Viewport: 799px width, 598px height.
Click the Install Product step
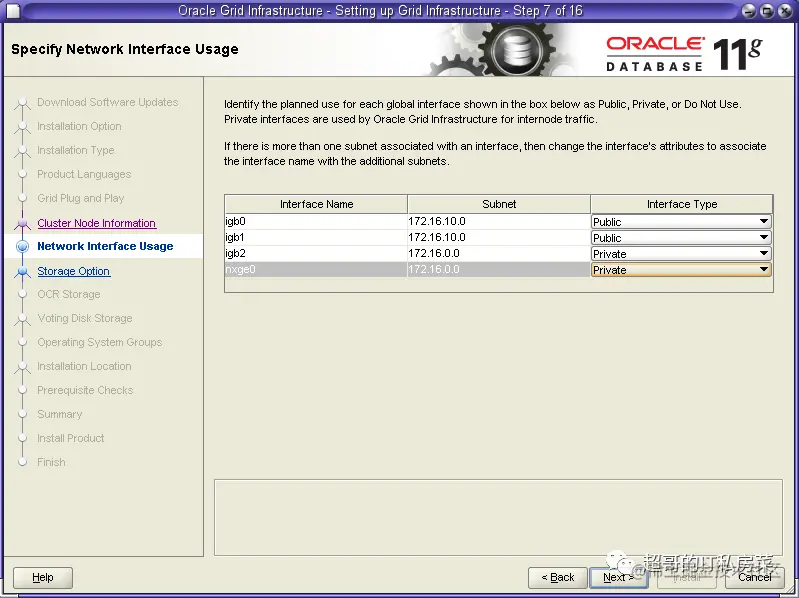[70, 438]
